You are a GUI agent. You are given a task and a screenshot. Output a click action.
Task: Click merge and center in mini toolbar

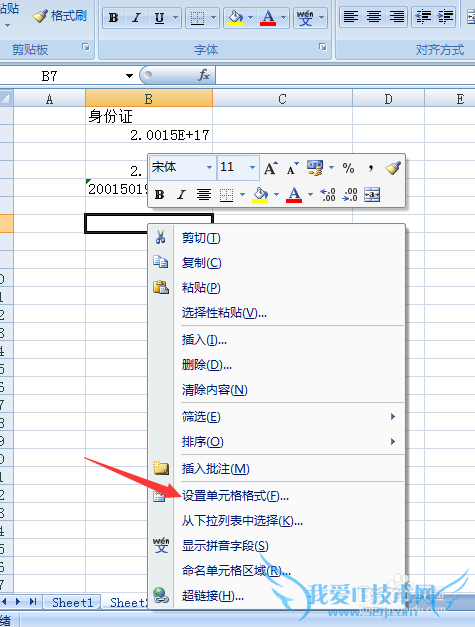click(x=372, y=195)
